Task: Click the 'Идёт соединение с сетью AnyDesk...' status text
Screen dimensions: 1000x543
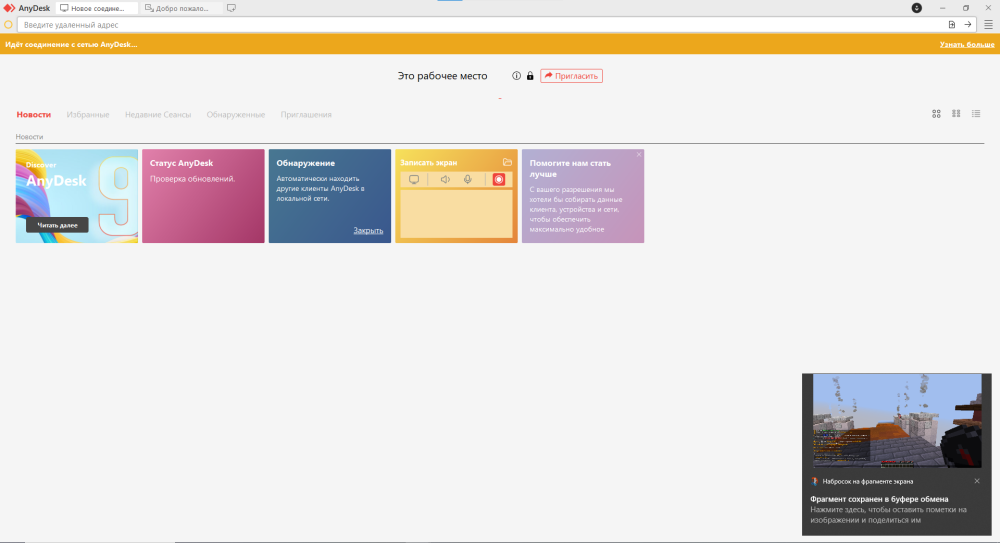Action: tap(71, 45)
